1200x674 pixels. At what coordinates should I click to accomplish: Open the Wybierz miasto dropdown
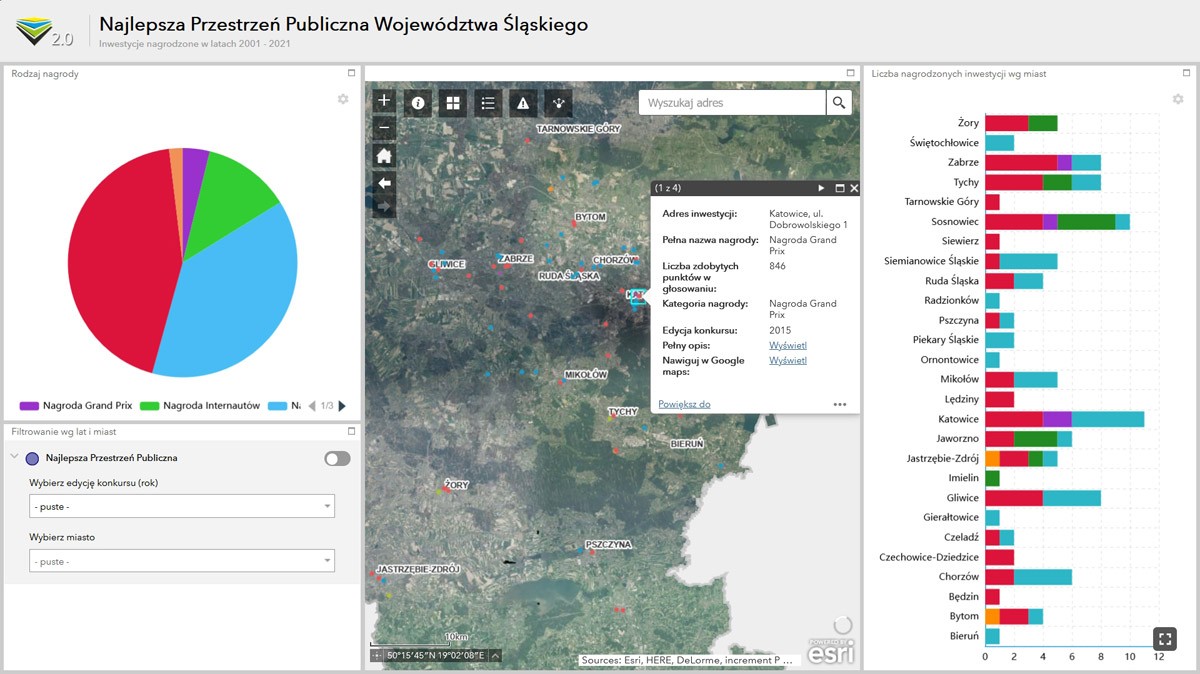pyautogui.click(x=181, y=561)
